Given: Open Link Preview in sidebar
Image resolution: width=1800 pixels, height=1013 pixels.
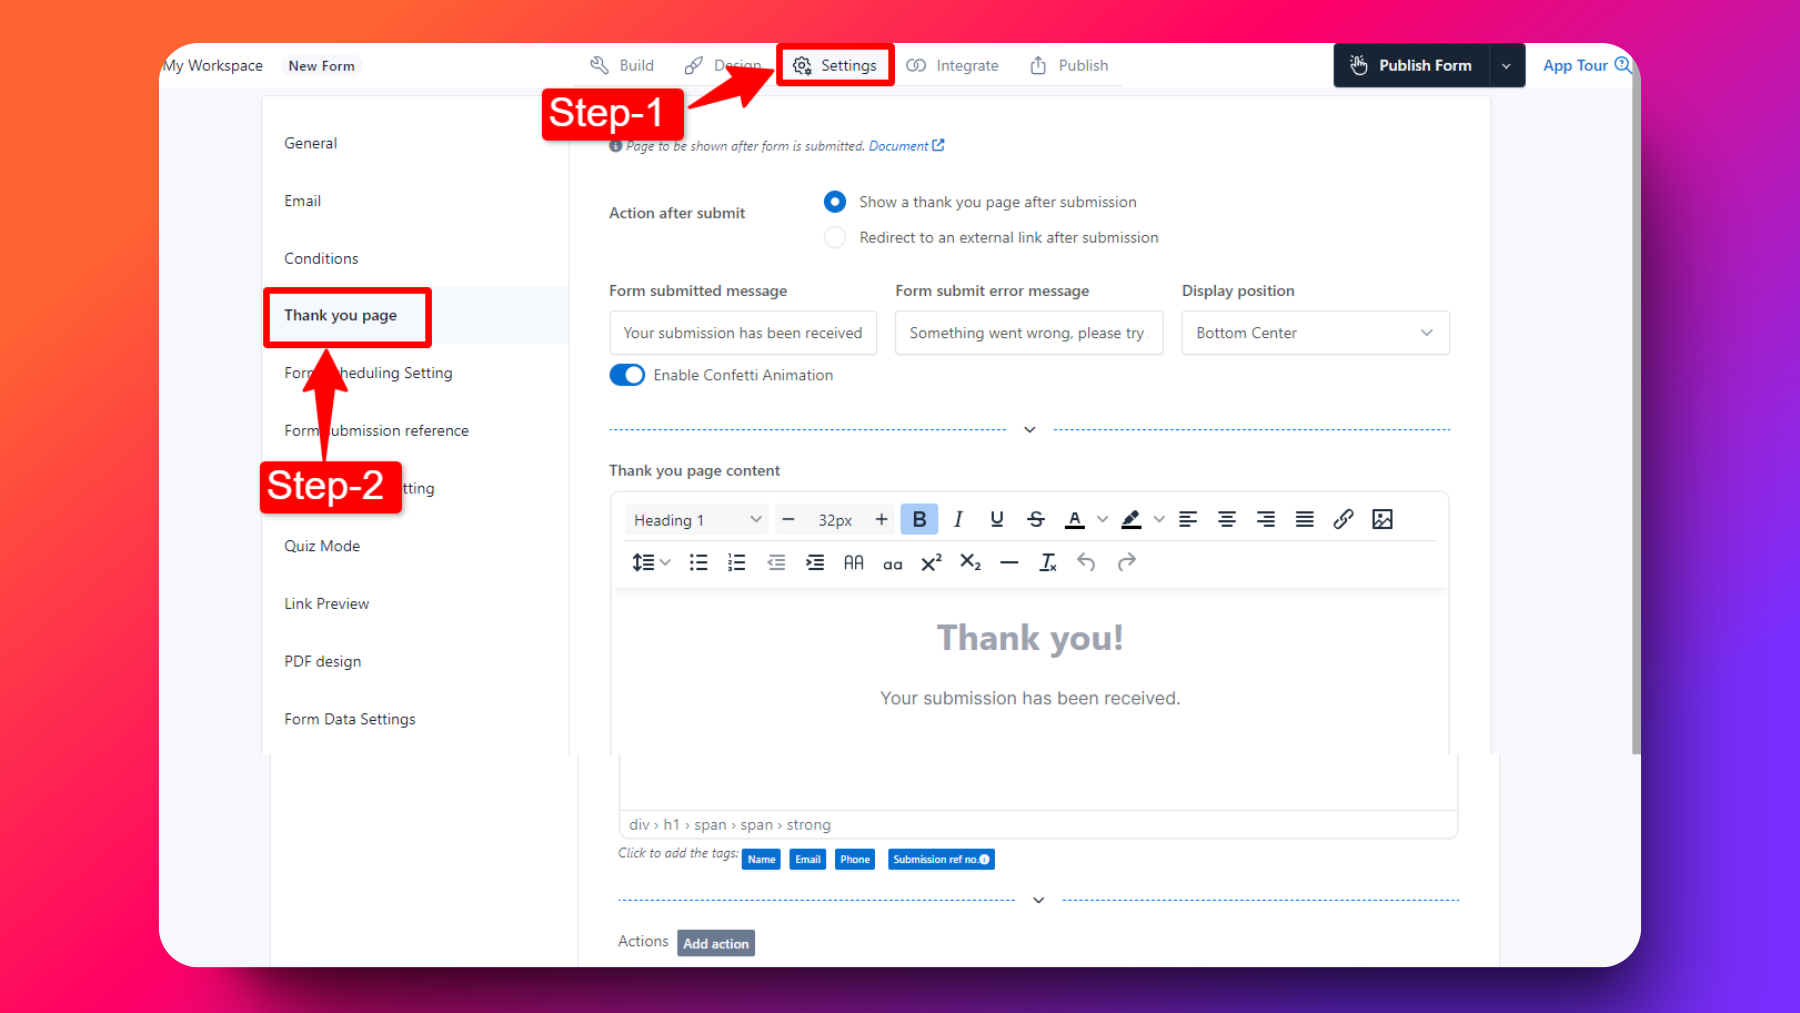Looking at the screenshot, I should click(326, 604).
